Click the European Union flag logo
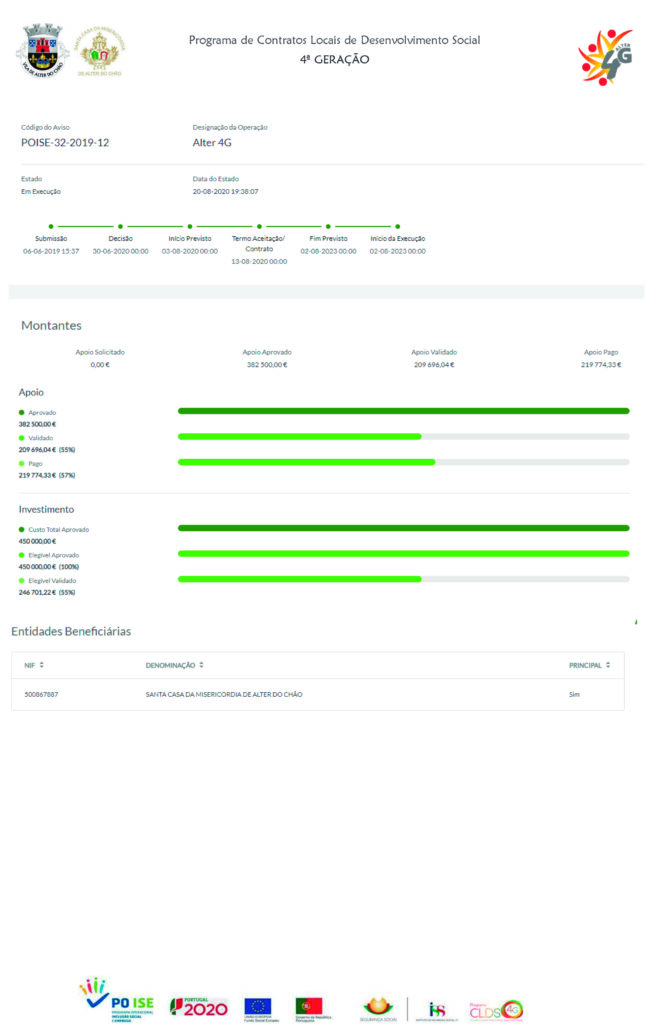Image resolution: width=645 pixels, height=1024 pixels. point(258,1007)
